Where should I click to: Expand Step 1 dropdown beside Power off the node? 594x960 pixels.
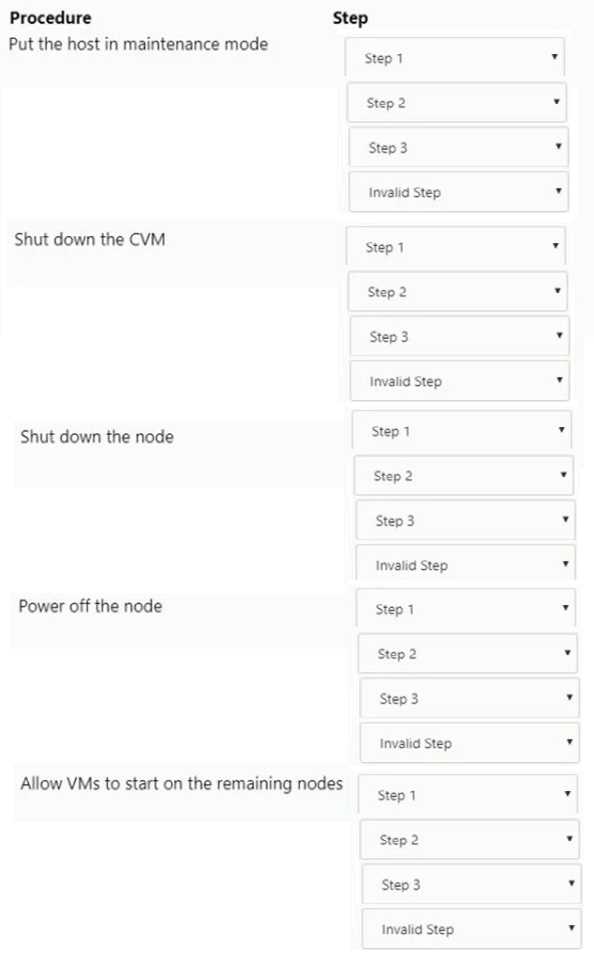[466, 609]
